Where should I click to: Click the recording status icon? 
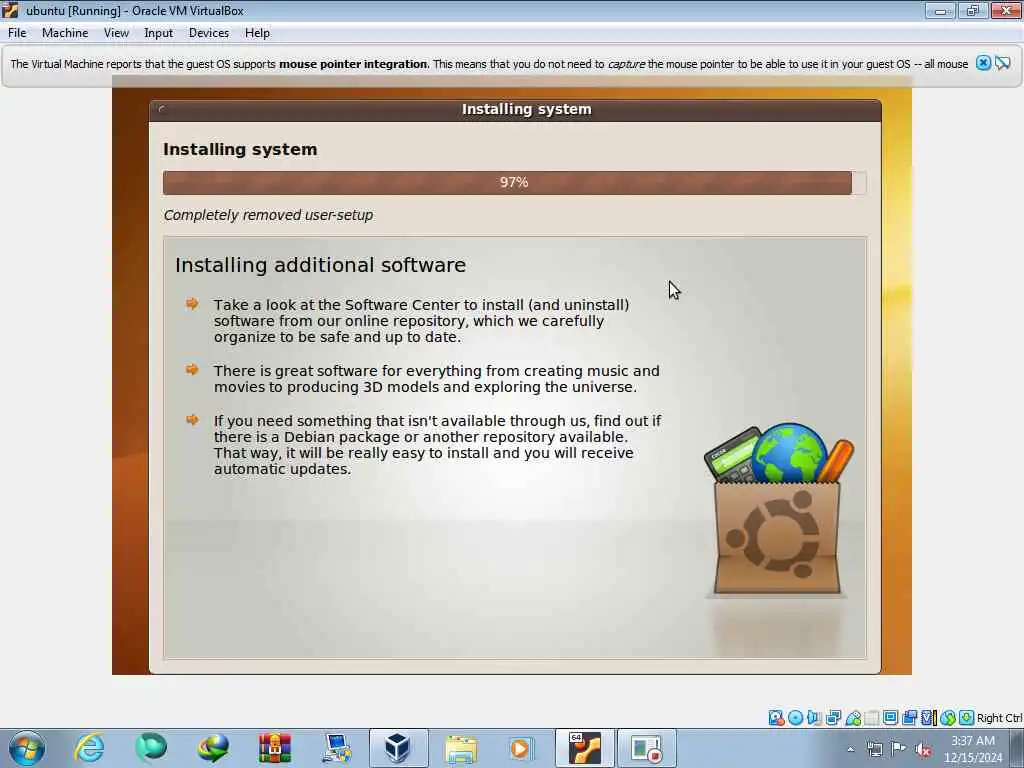point(909,718)
